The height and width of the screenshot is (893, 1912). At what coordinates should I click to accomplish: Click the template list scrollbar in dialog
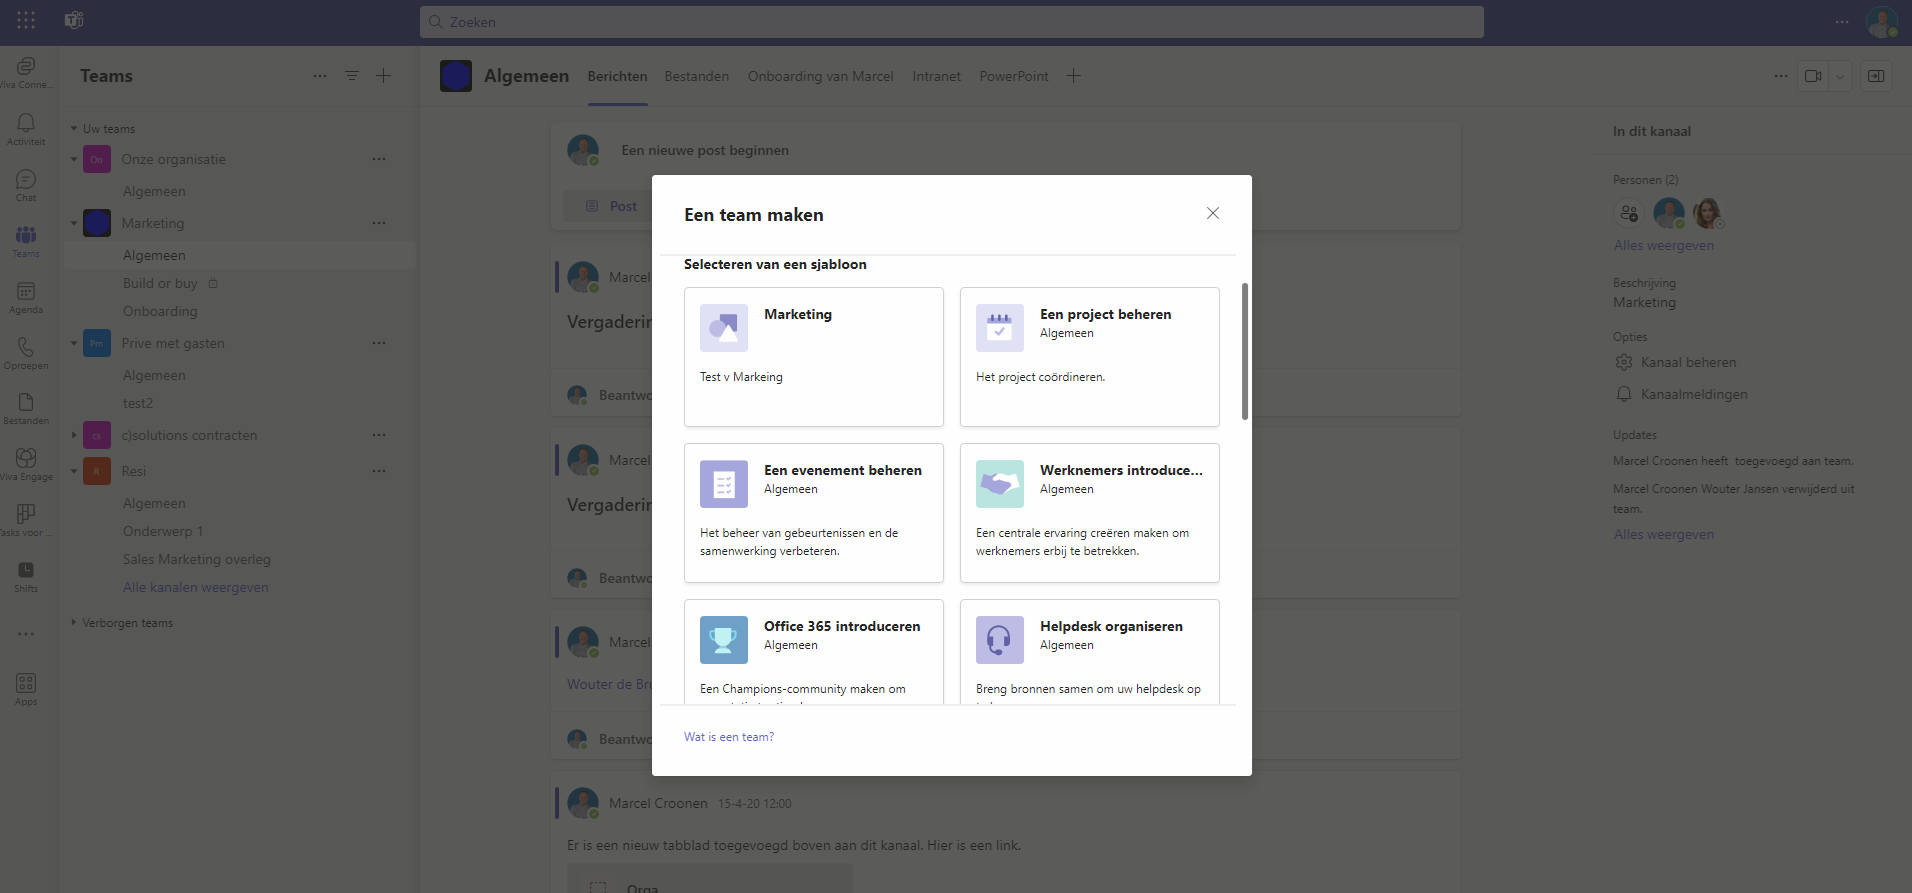pos(1245,351)
